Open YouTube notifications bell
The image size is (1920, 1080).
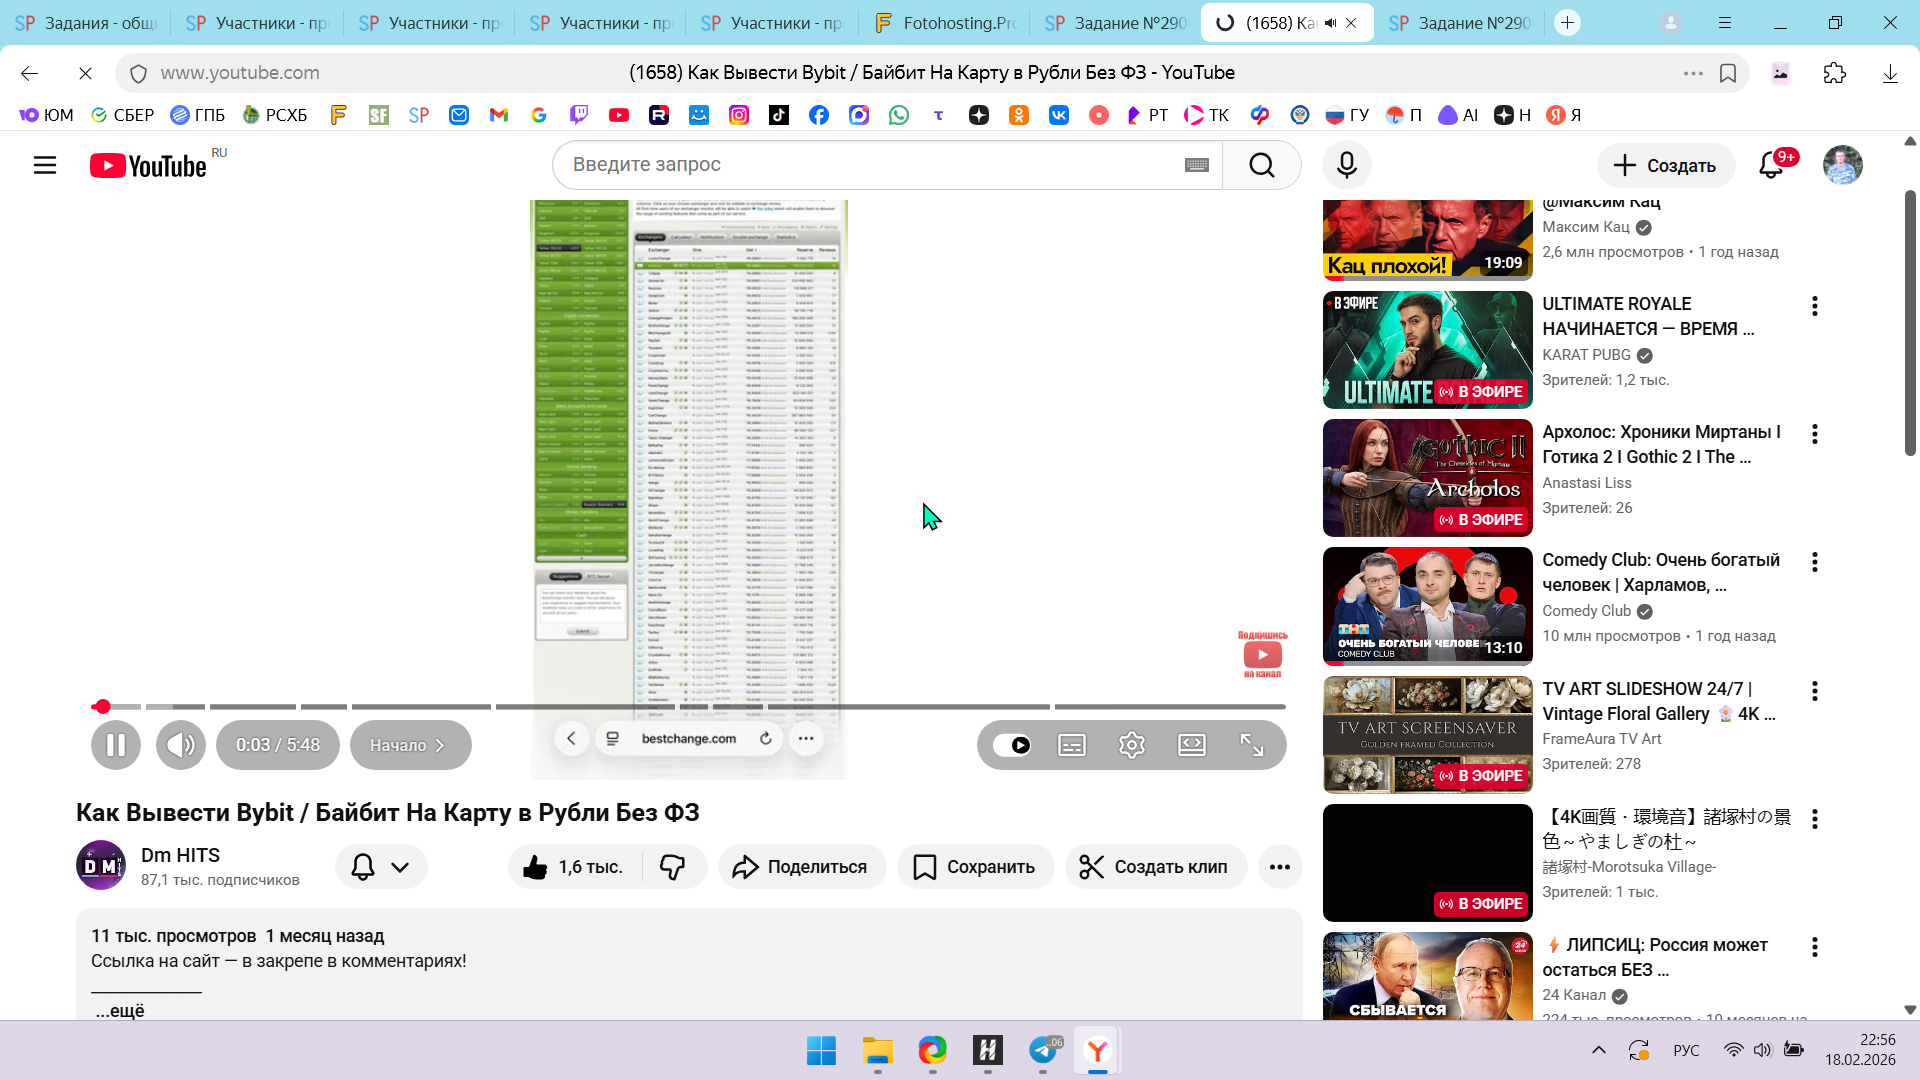tap(1771, 165)
